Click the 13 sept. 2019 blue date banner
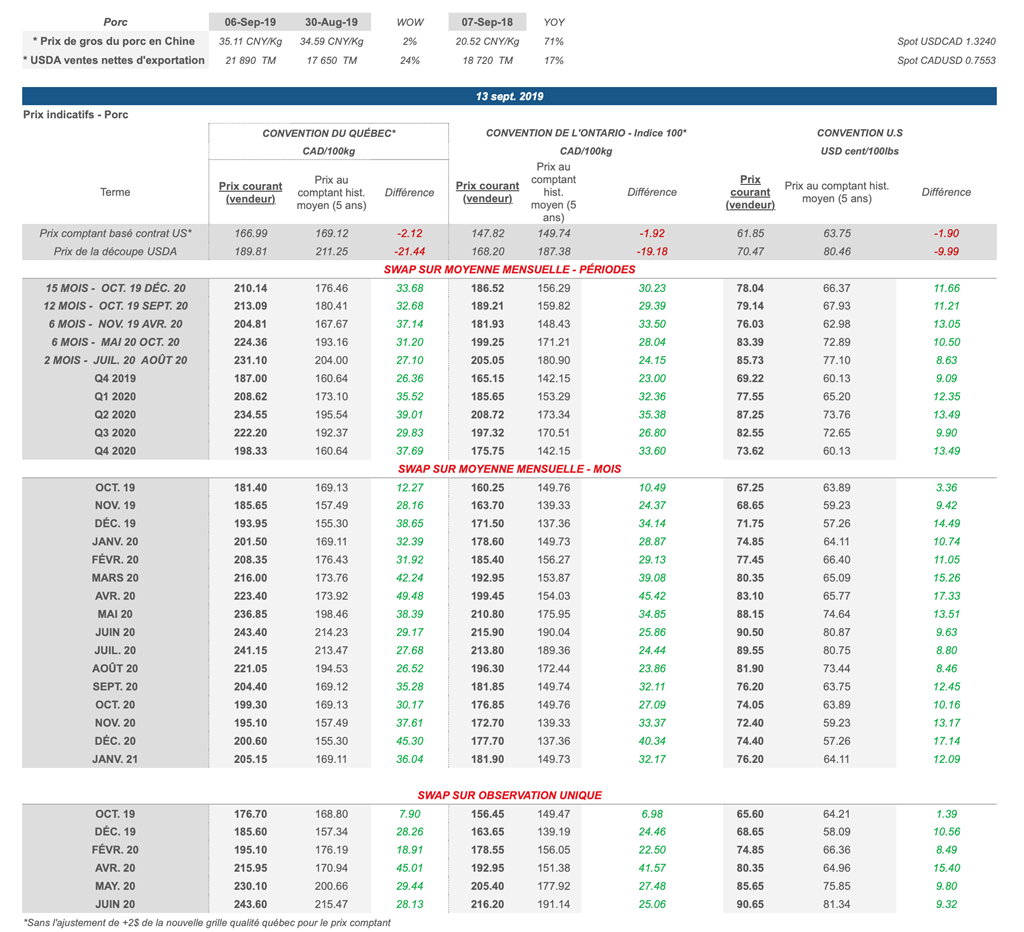The width and height of the screenshot is (1024, 932). point(509,97)
